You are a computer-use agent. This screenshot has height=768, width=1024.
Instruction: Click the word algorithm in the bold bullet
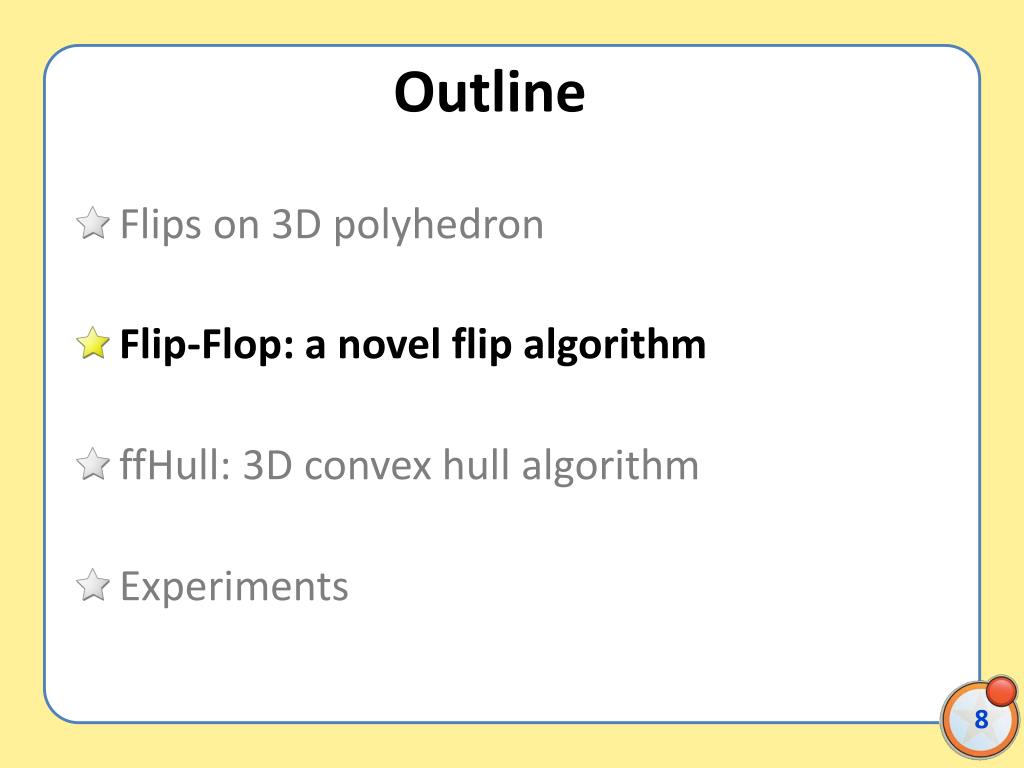coord(615,345)
